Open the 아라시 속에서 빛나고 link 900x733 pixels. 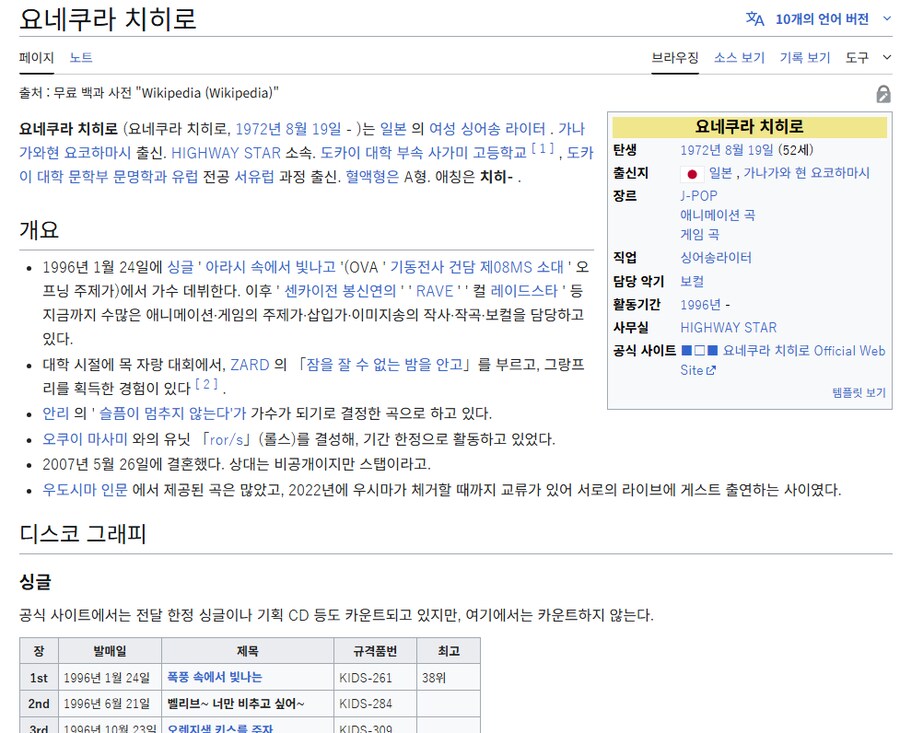coord(270,267)
